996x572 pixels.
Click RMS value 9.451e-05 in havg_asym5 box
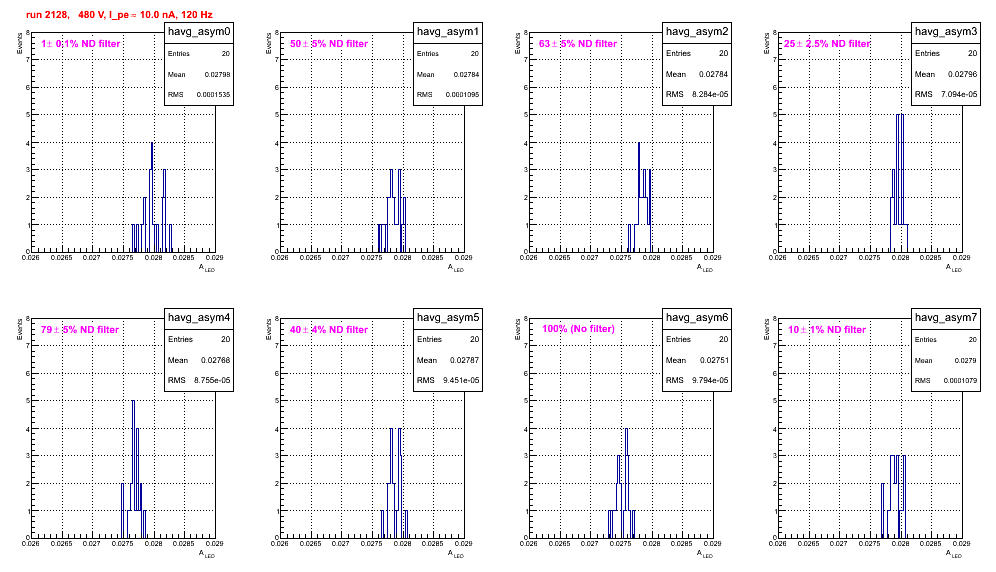461,380
